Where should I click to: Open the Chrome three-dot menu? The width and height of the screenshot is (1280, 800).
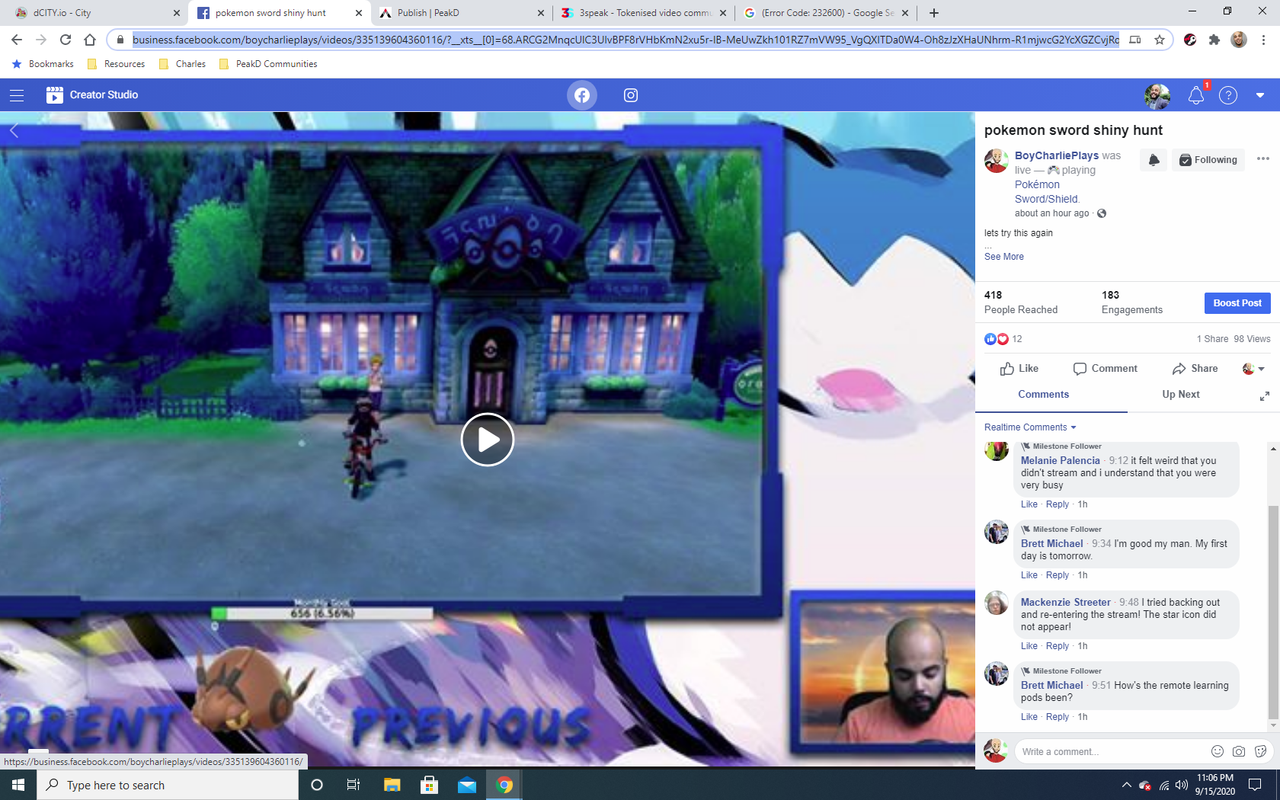coord(1263,40)
